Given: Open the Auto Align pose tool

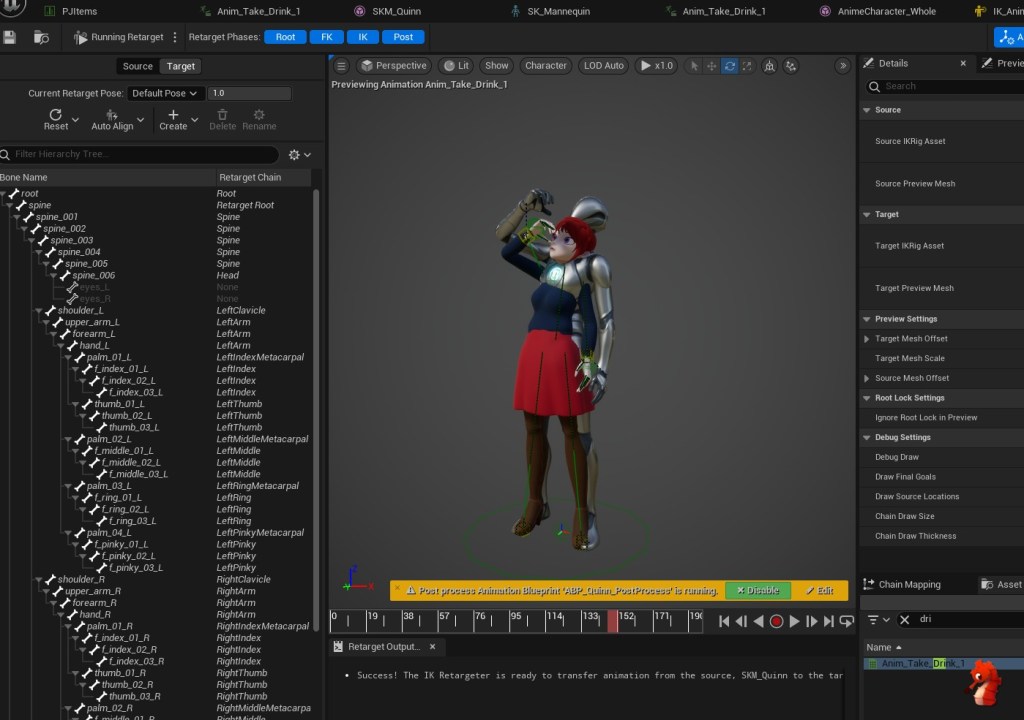Looking at the screenshot, I should [112, 119].
